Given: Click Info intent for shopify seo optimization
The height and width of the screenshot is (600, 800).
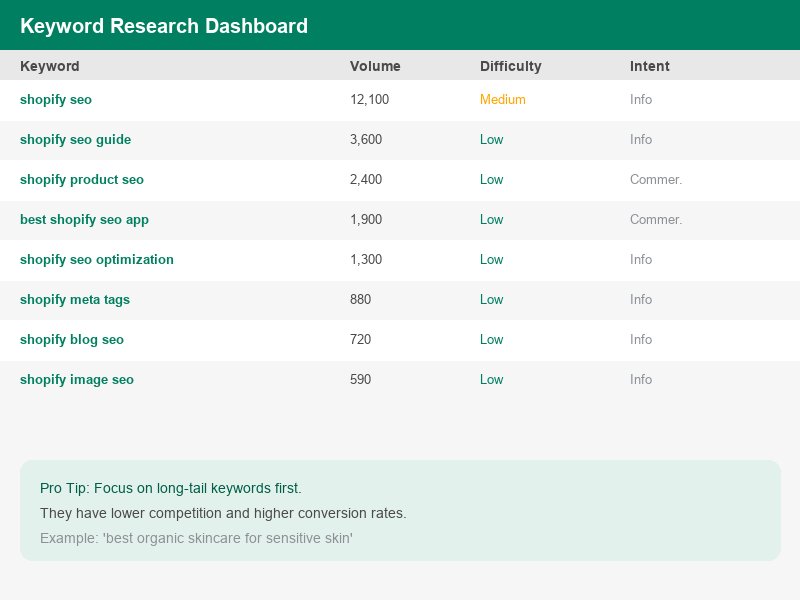Looking at the screenshot, I should [x=641, y=260].
